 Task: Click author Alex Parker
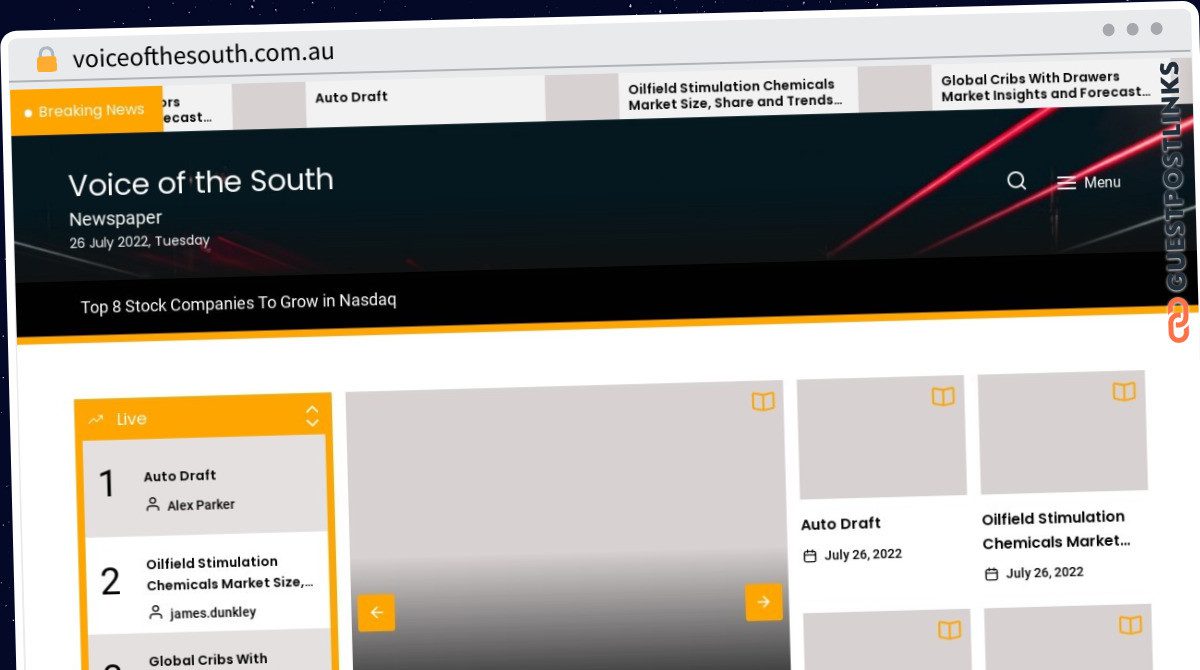point(201,505)
